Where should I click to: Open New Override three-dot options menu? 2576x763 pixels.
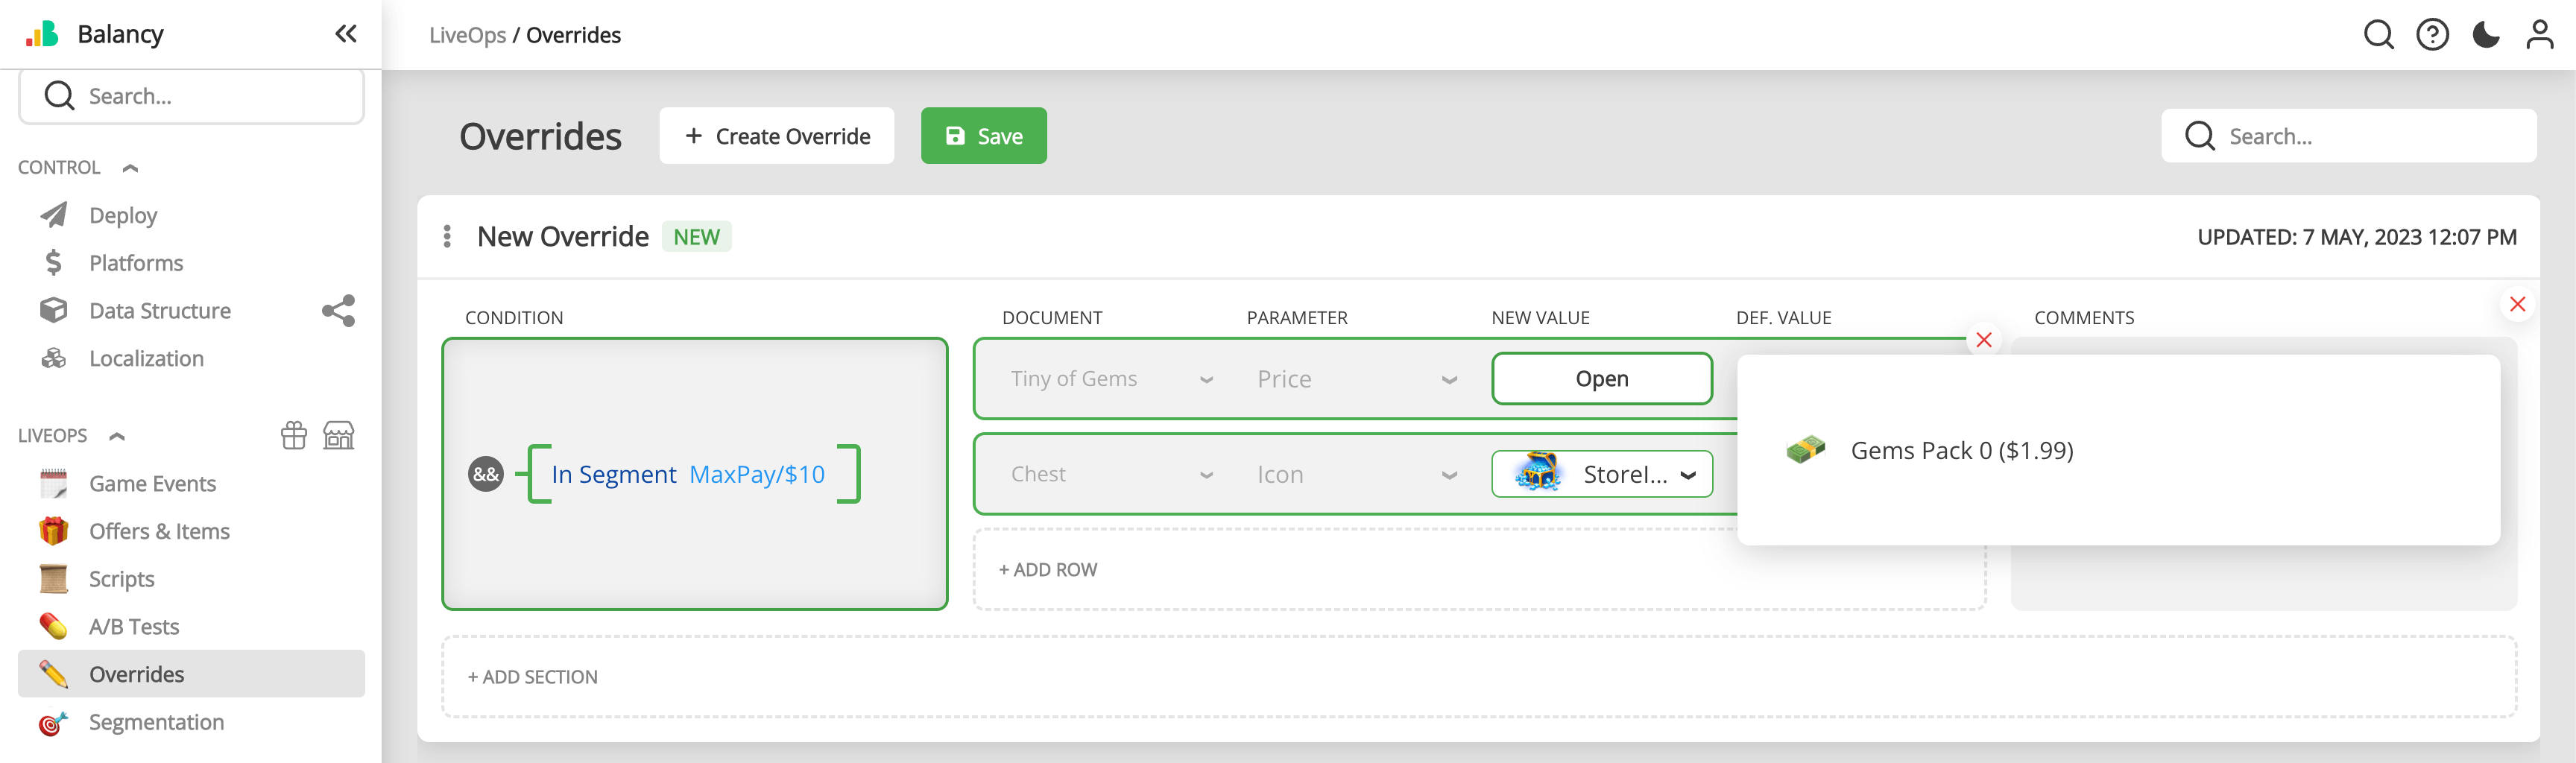(447, 236)
